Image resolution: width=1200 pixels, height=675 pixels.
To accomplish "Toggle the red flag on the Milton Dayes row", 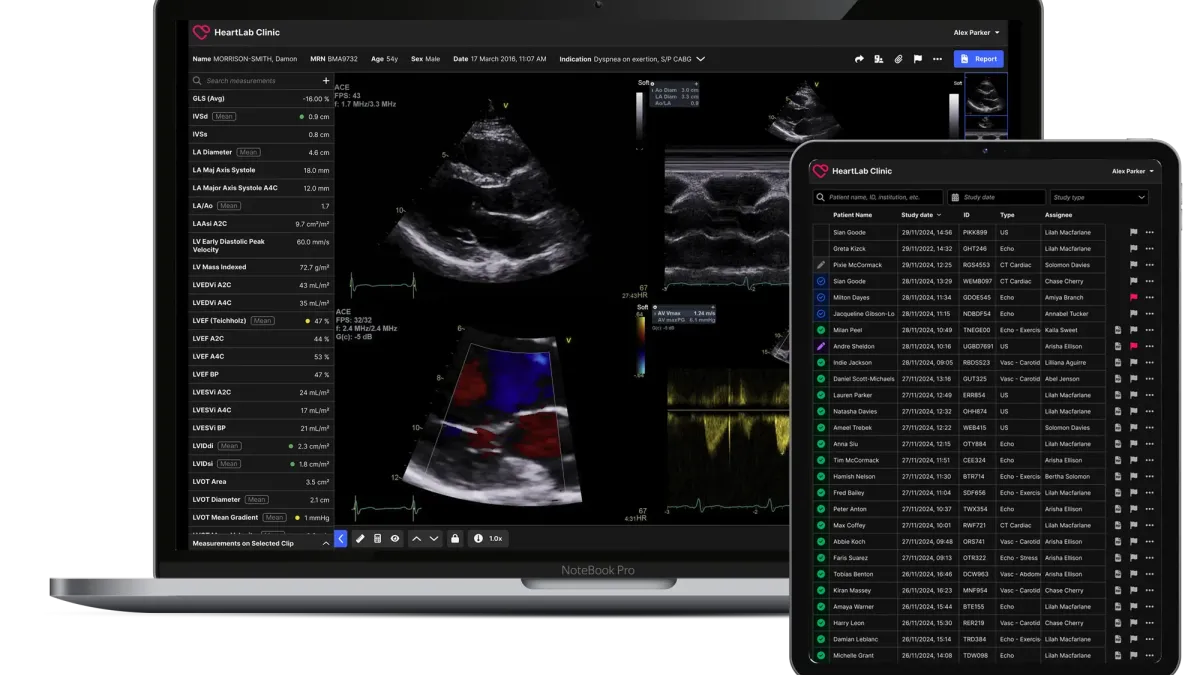I will [x=1134, y=298].
